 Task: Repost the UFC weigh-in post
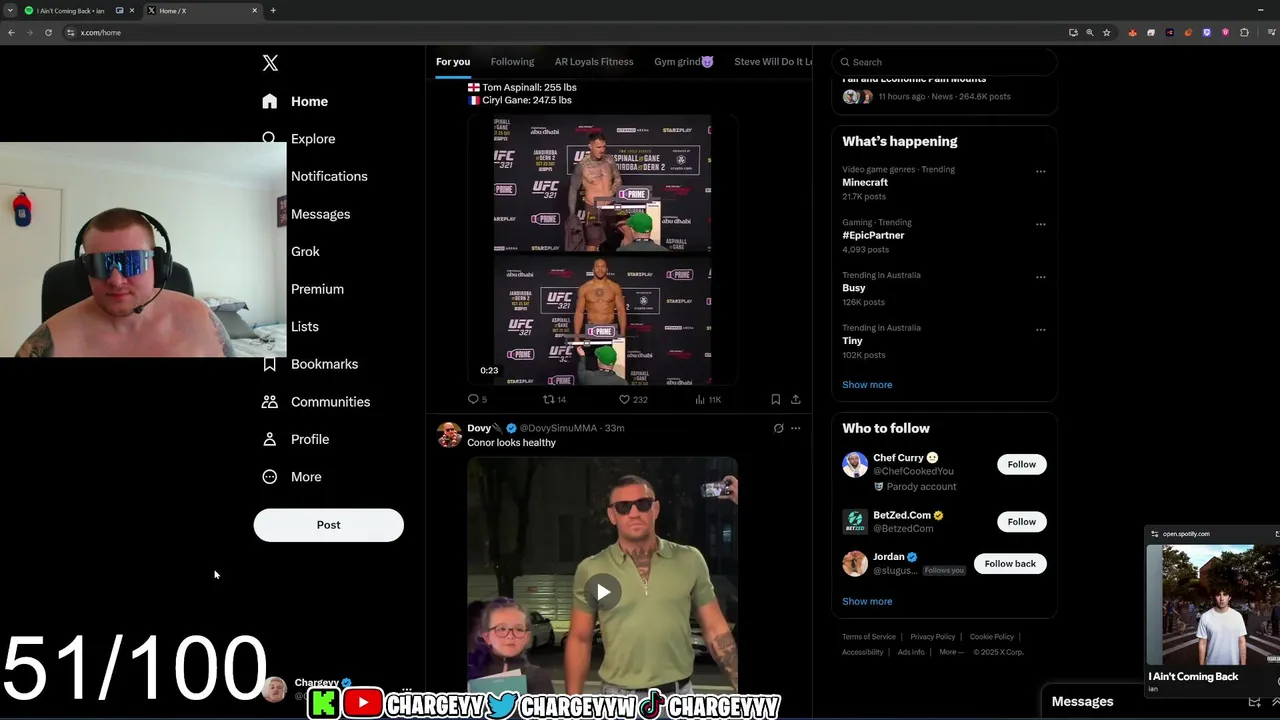click(554, 399)
